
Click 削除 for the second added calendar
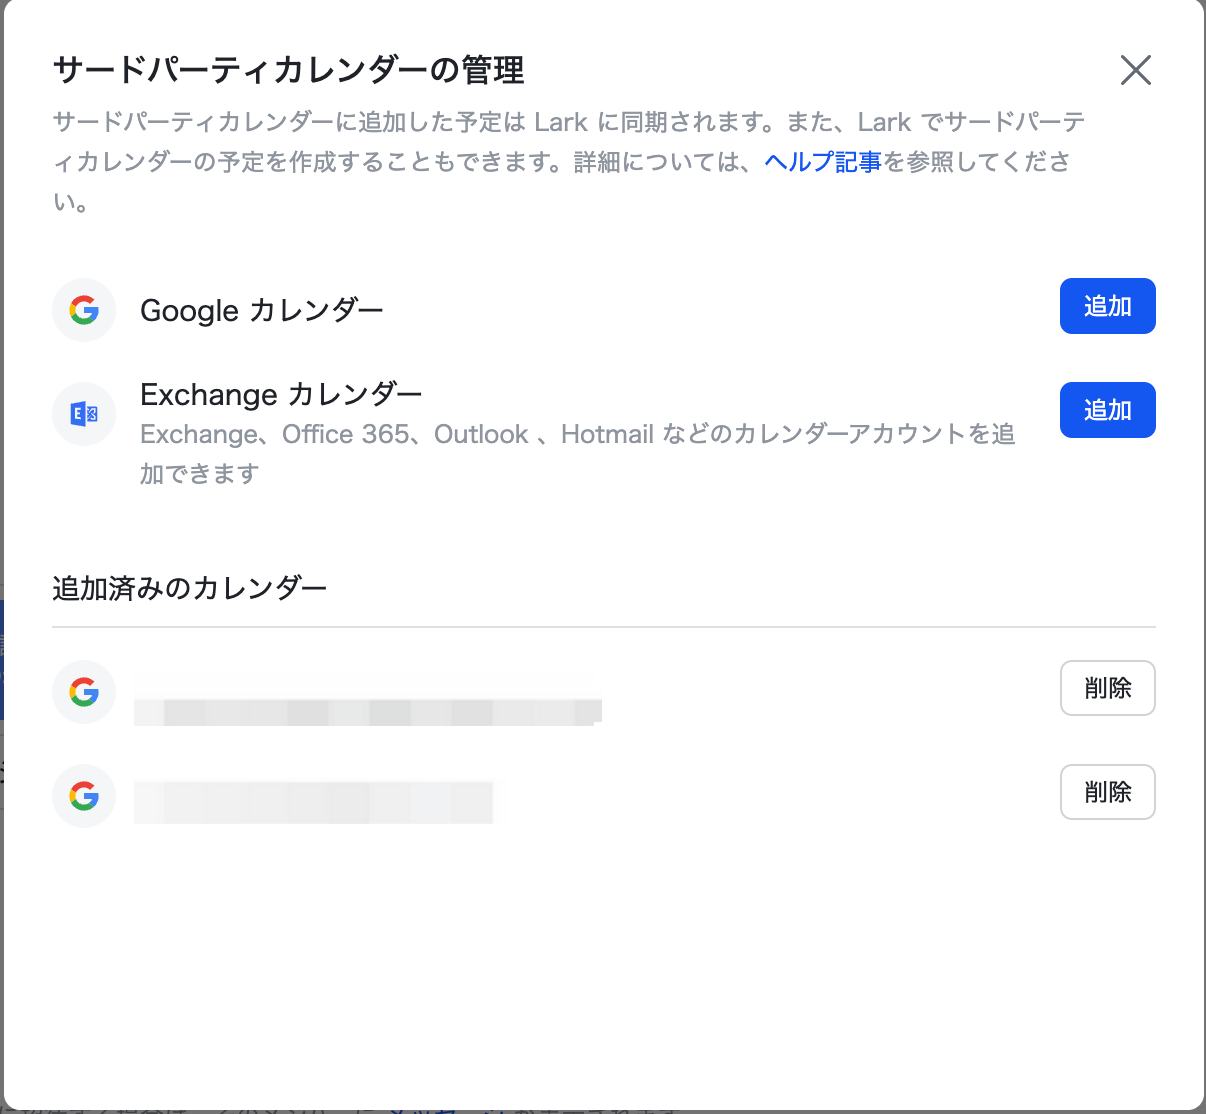(1107, 792)
